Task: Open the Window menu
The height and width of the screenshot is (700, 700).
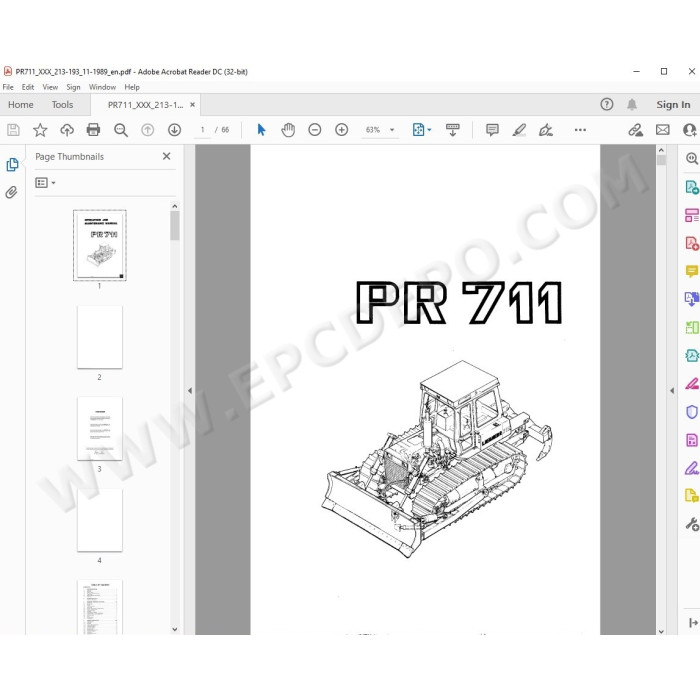Action: (x=102, y=87)
